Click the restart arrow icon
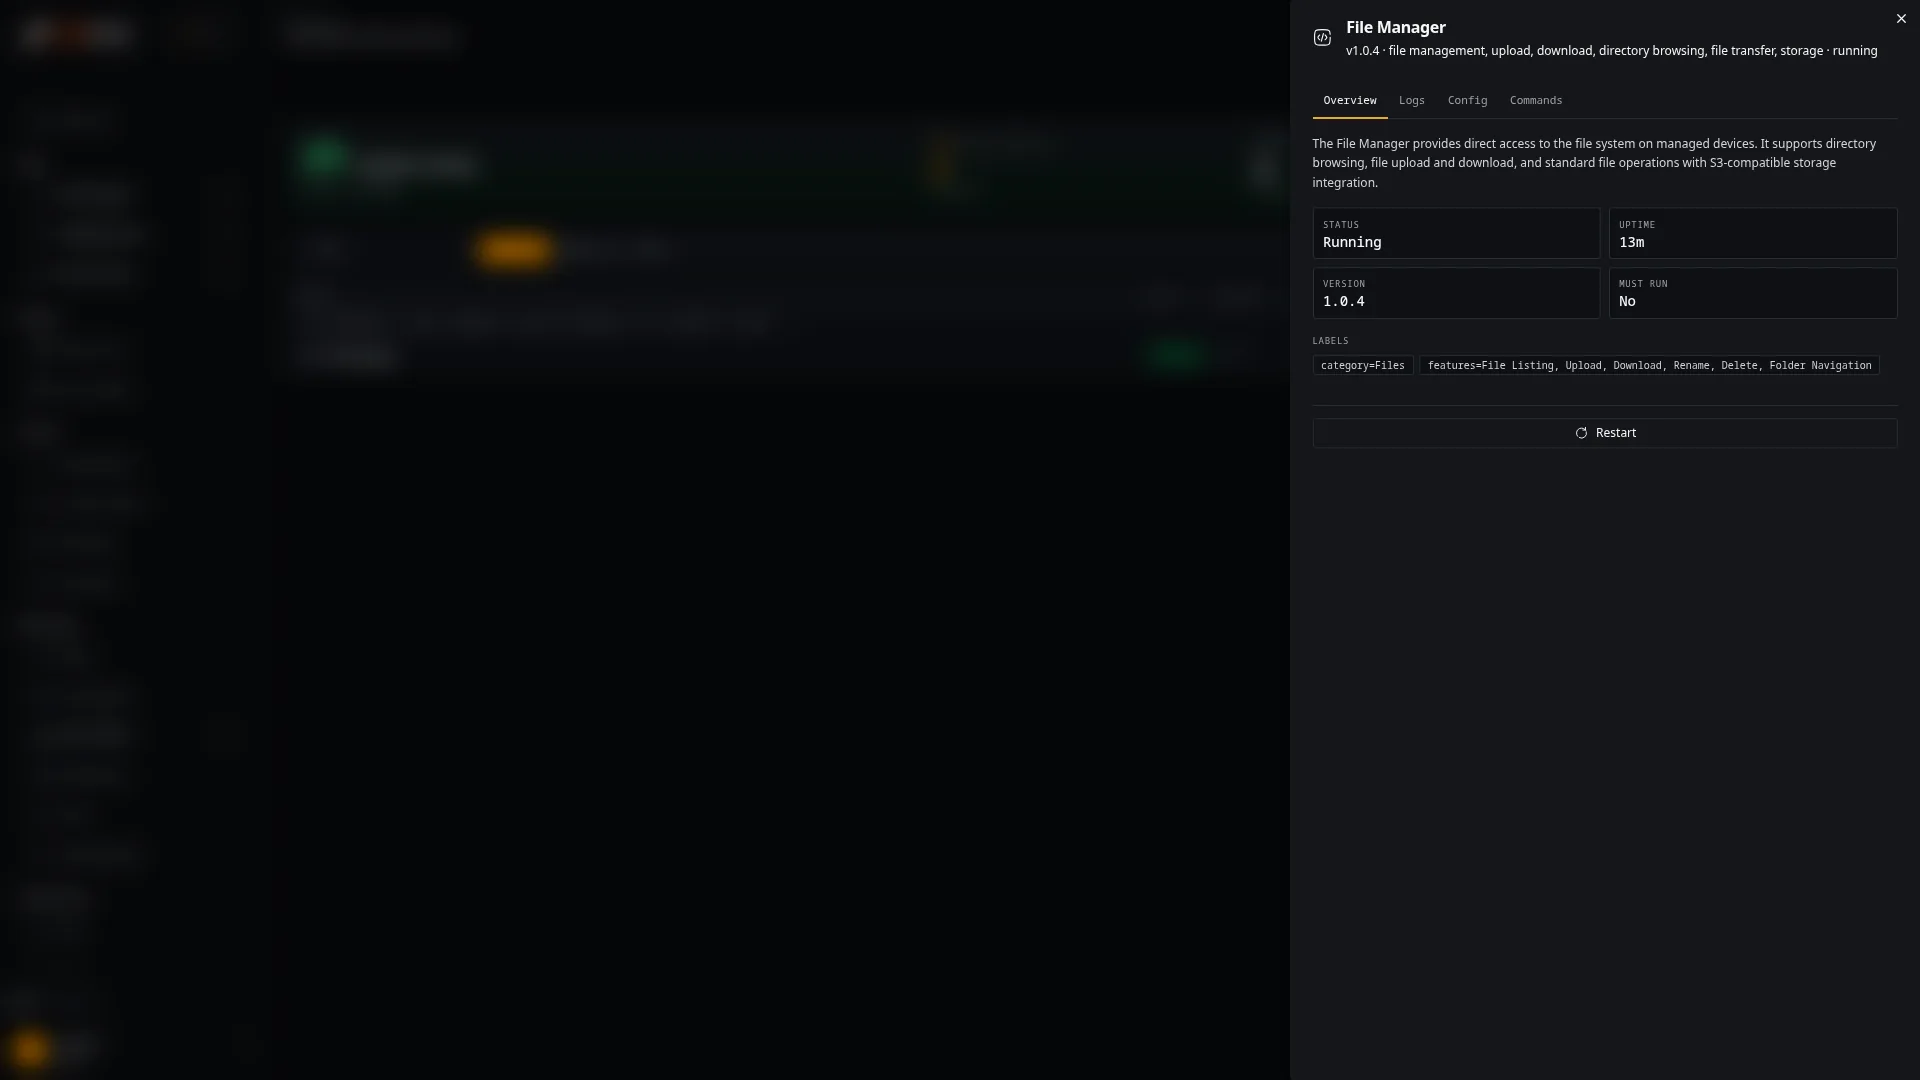Viewport: 1920px width, 1080px height. pos(1581,433)
